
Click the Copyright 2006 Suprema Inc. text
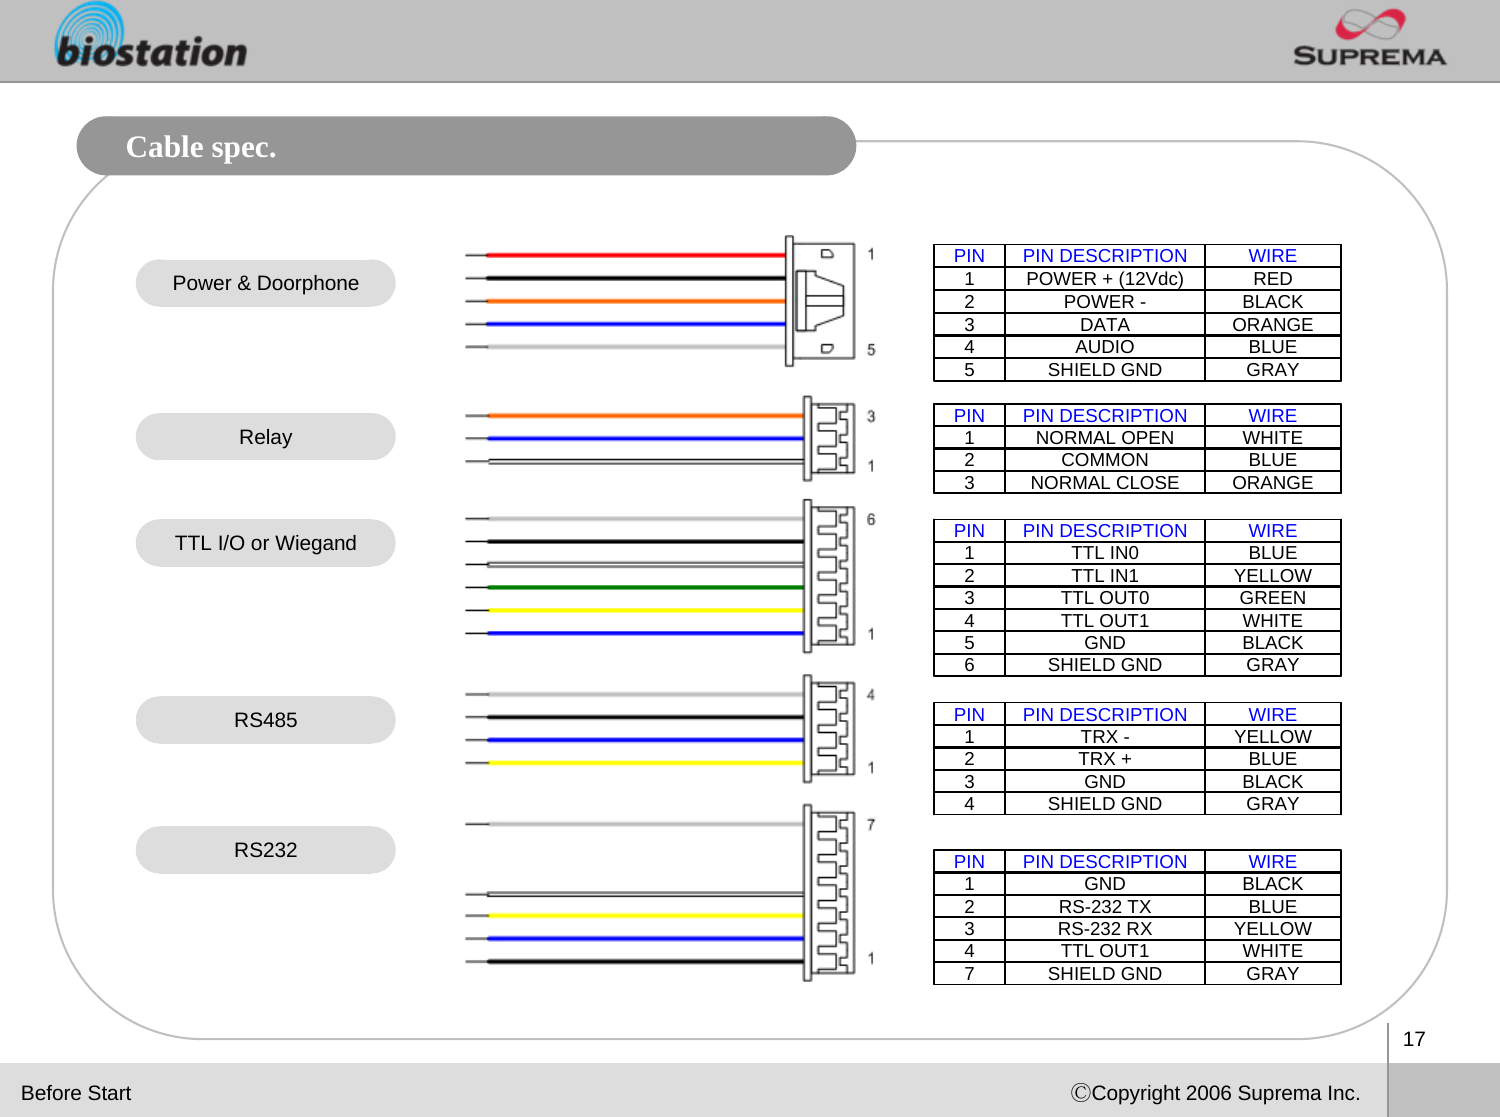point(1216,1093)
